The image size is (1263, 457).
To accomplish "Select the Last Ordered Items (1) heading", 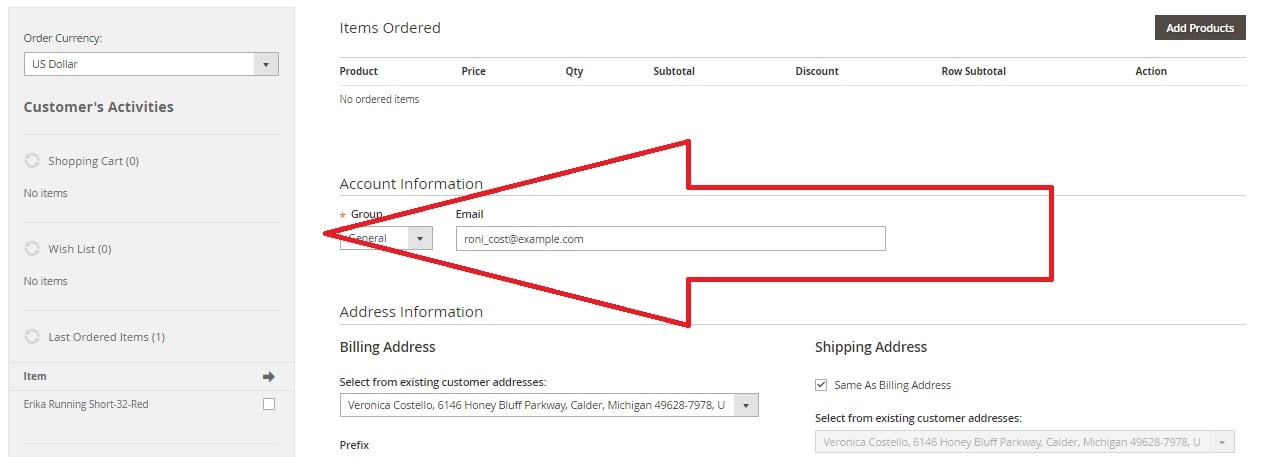I will tap(106, 337).
